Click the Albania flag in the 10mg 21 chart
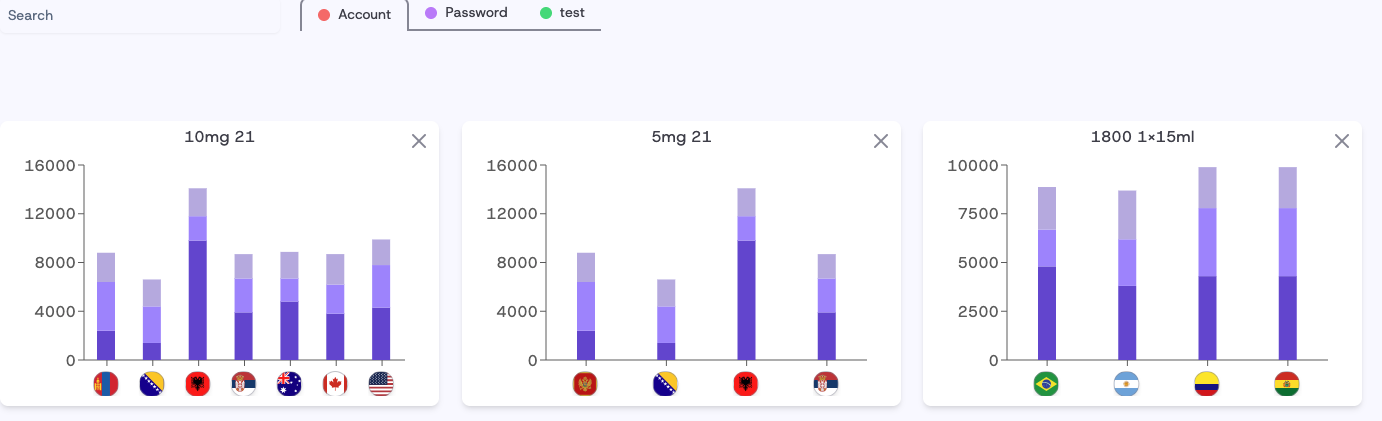 click(198, 384)
